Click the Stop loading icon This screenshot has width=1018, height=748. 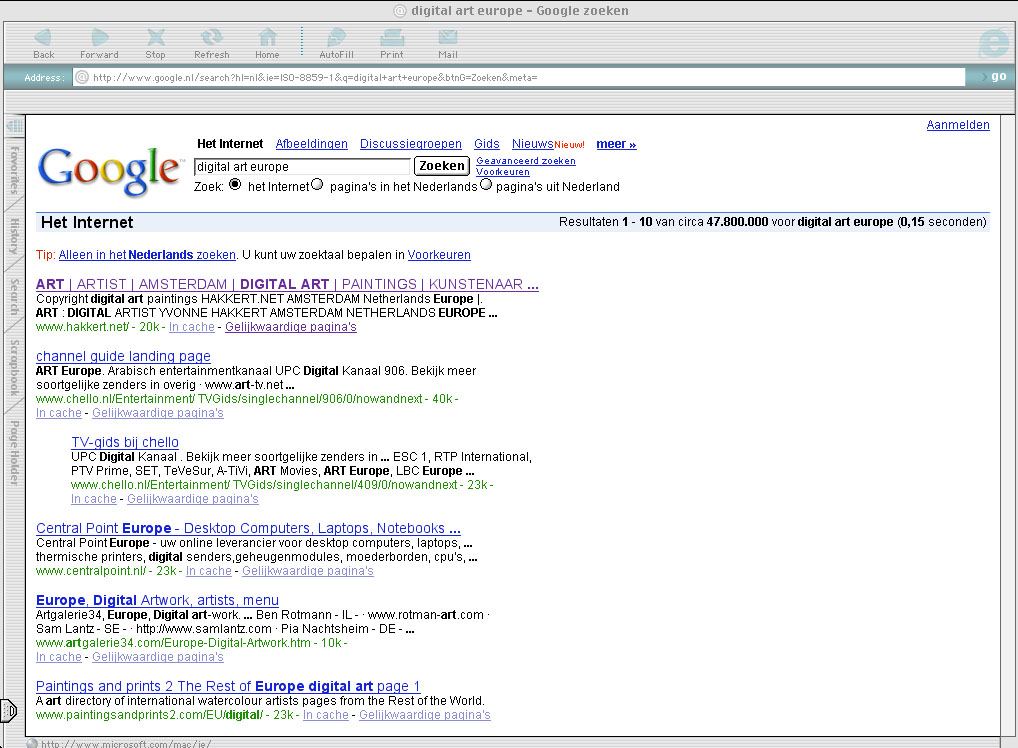coord(155,38)
